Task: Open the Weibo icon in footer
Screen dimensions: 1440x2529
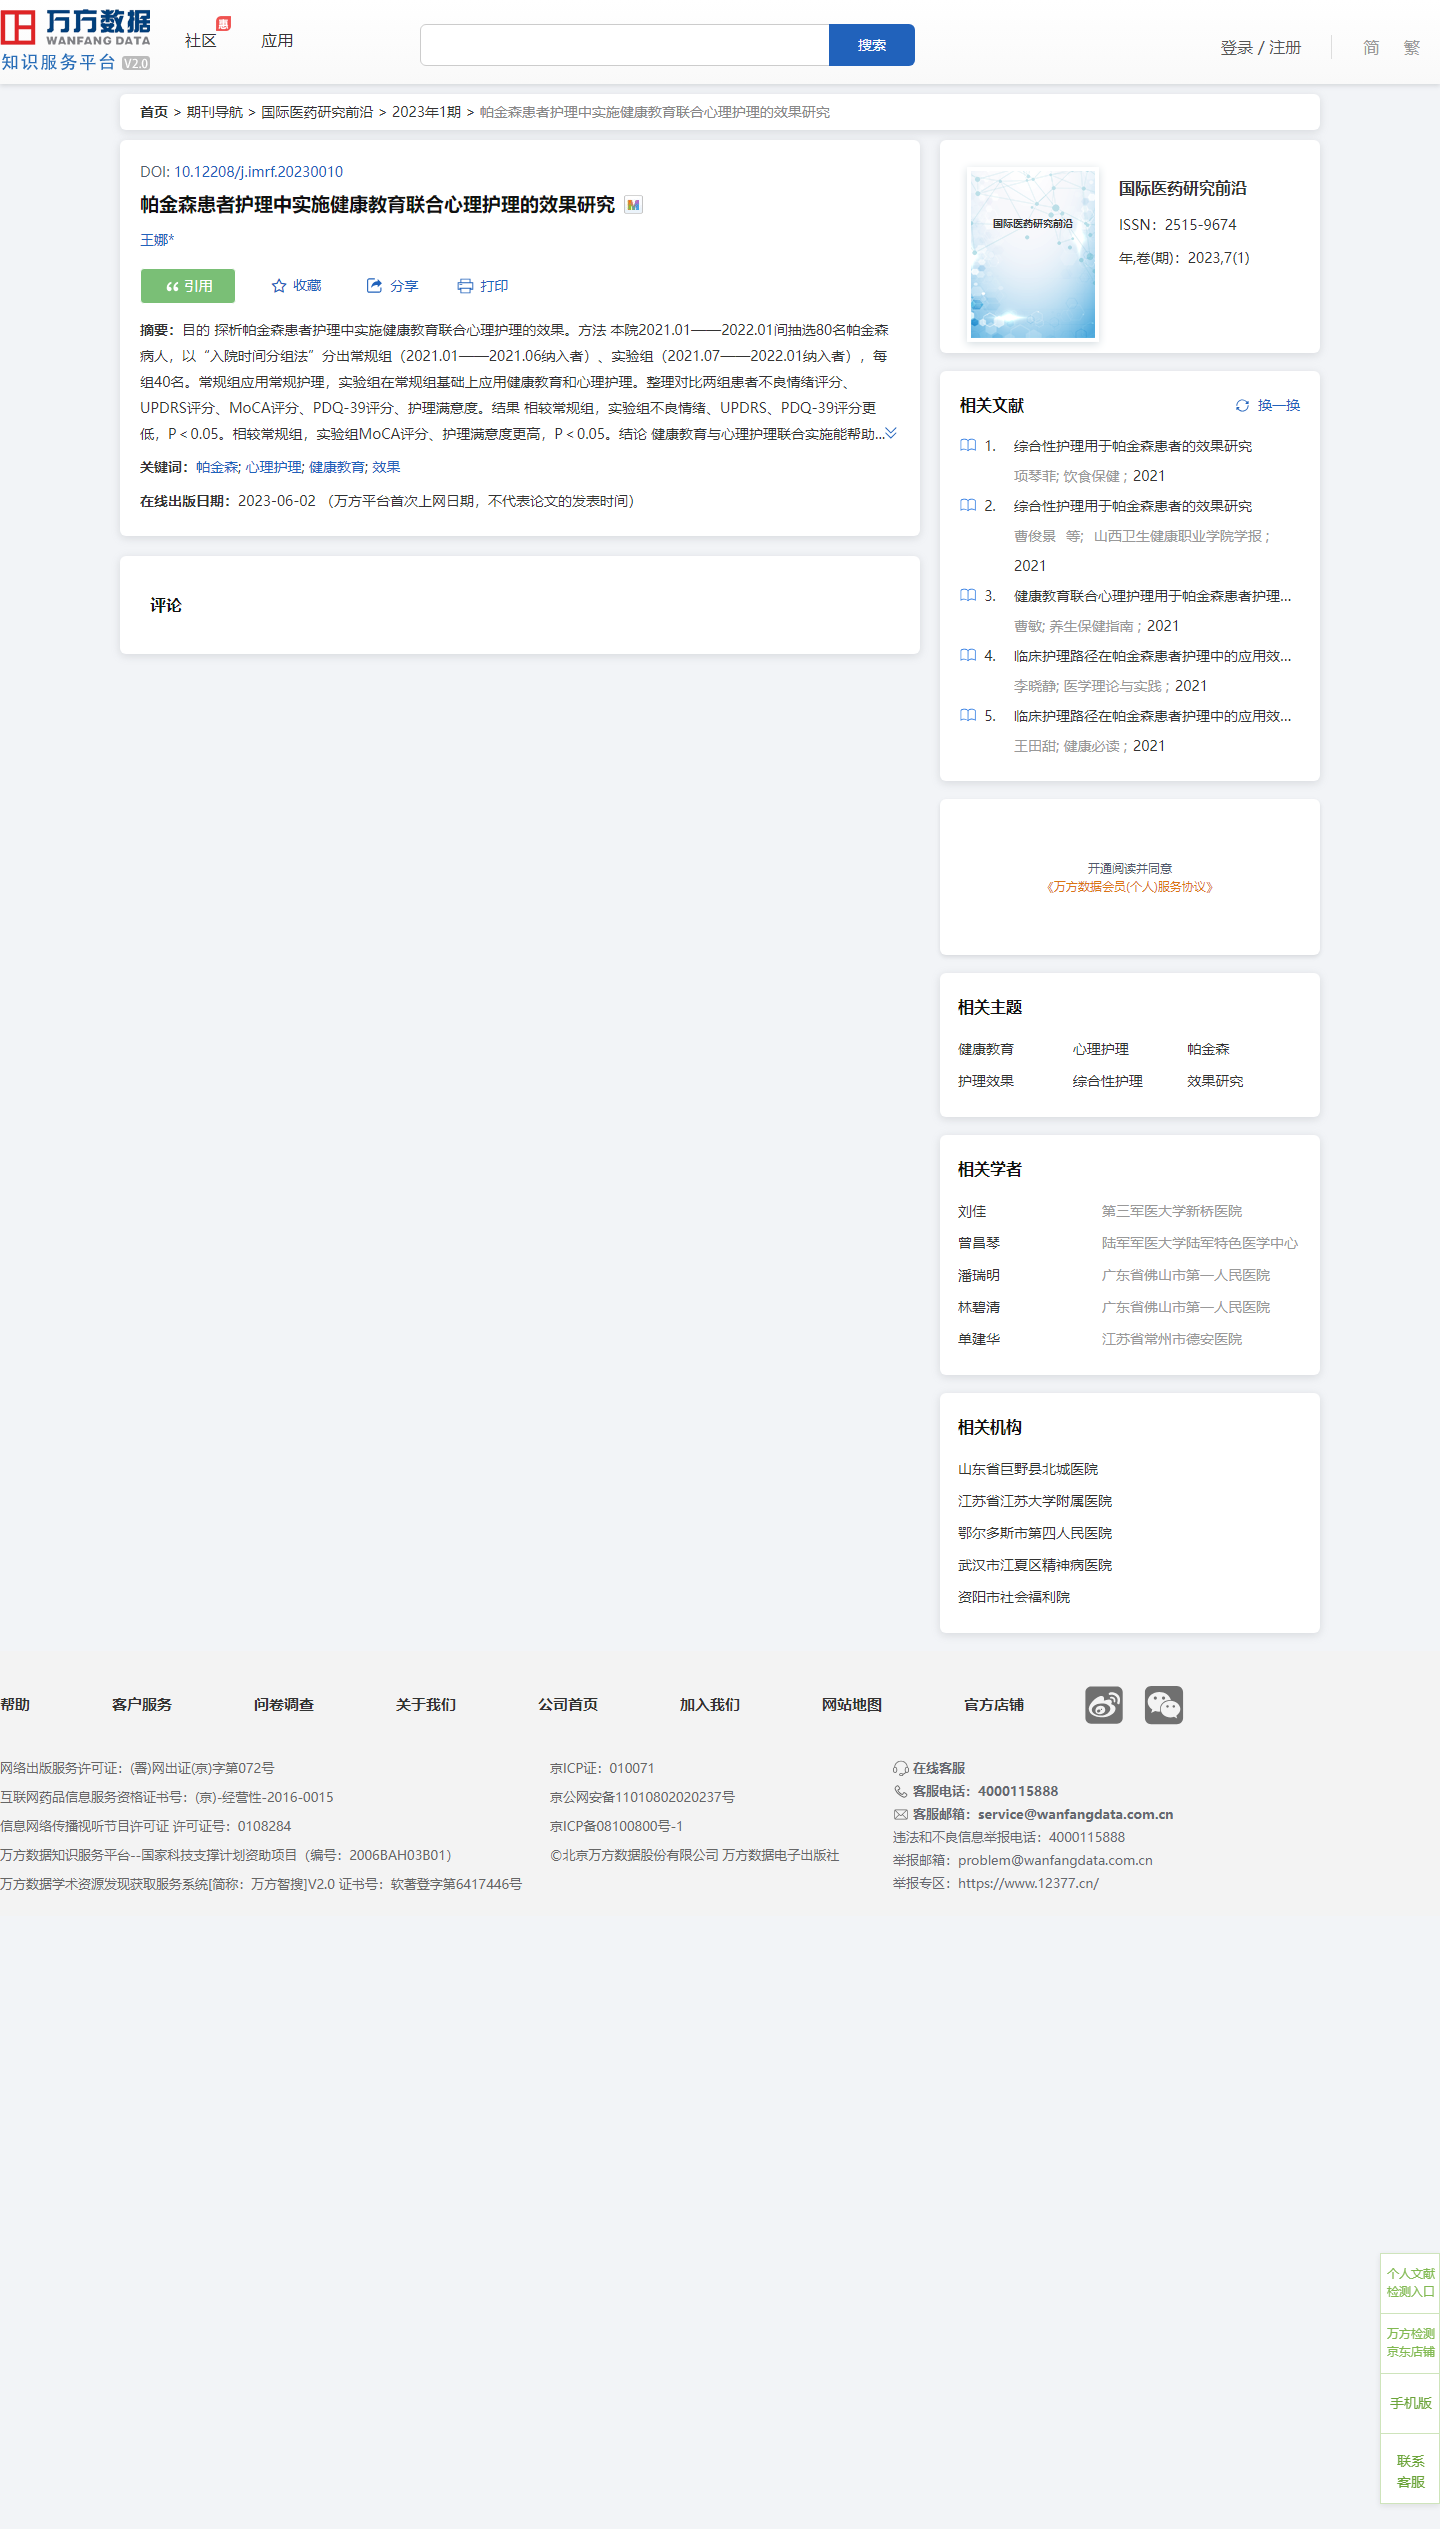Action: click(1104, 1705)
